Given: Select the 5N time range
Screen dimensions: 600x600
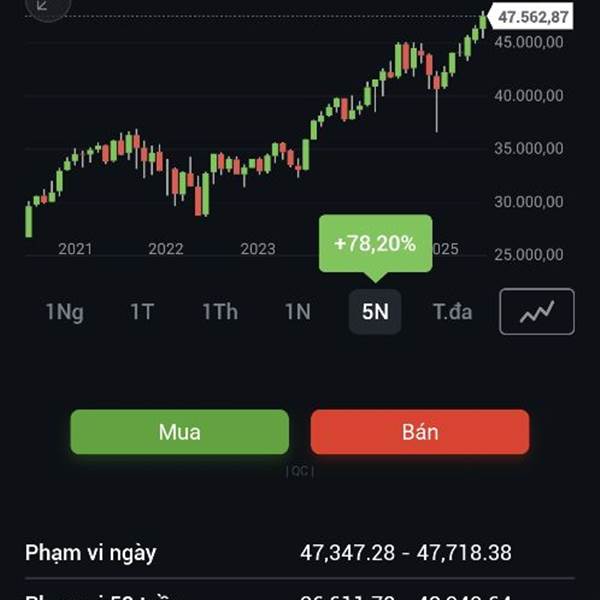Looking at the screenshot, I should [x=375, y=311].
